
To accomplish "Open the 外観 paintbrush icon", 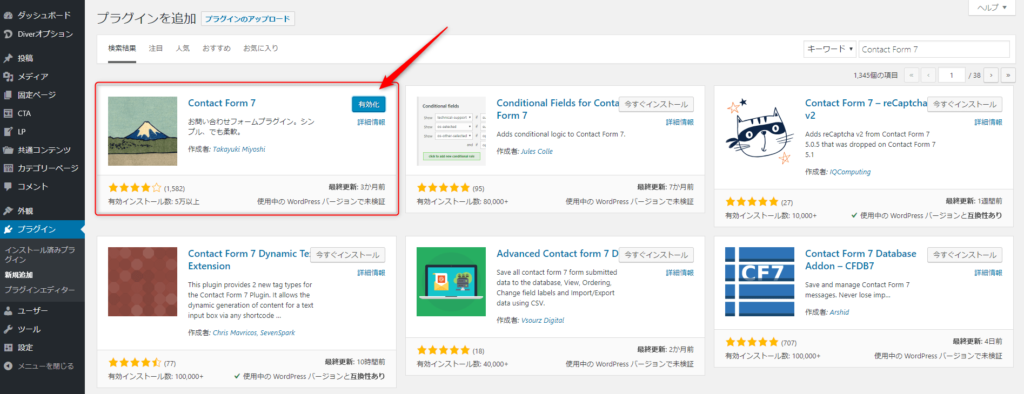I will coord(8,211).
